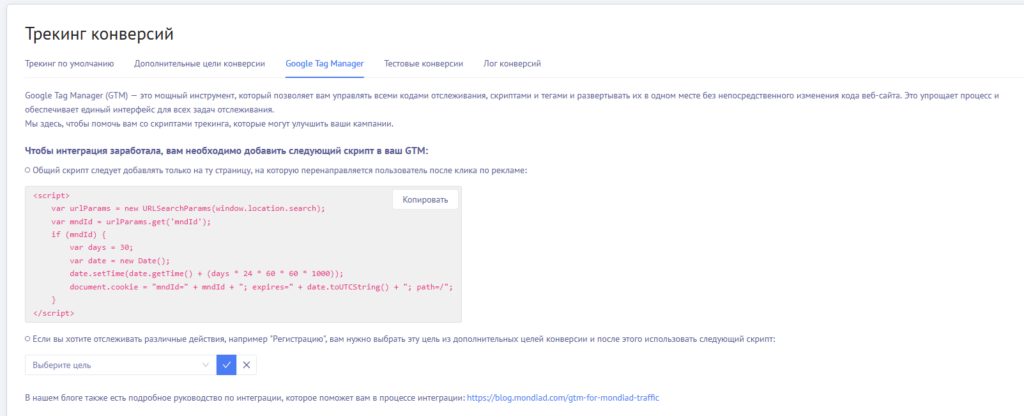
Task: Switch to Дополнительные цели конверсии tab
Action: click(x=199, y=64)
